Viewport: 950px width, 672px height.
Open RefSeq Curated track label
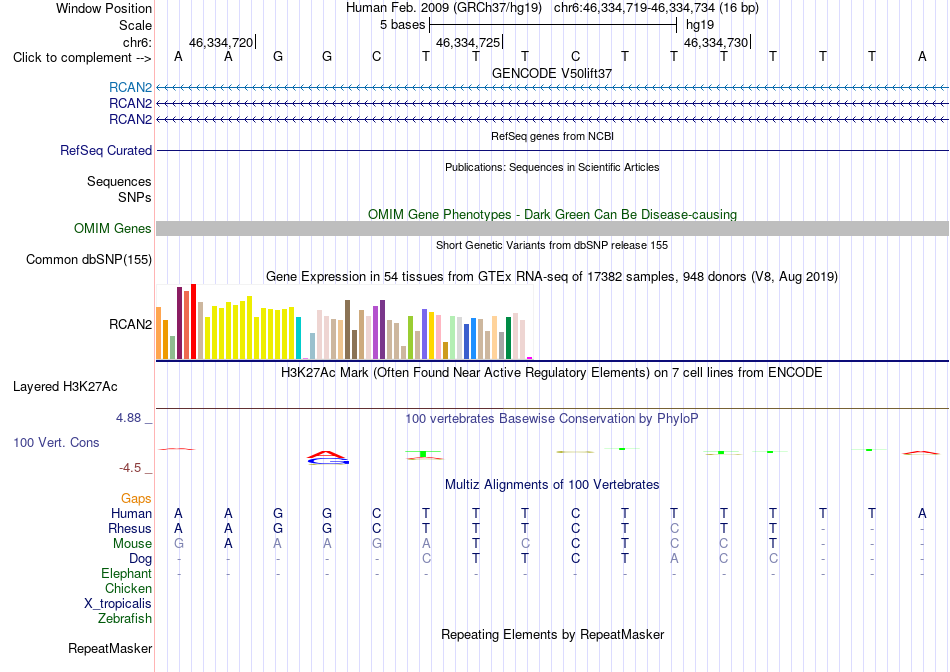coord(106,150)
